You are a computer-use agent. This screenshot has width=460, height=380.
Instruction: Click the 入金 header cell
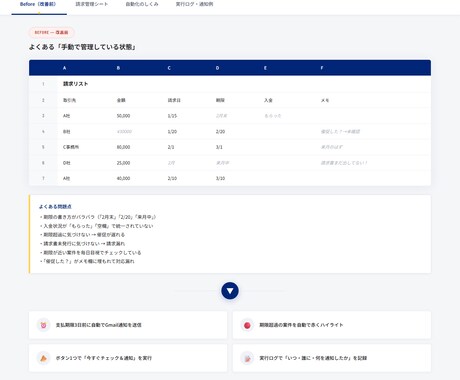(x=268, y=100)
